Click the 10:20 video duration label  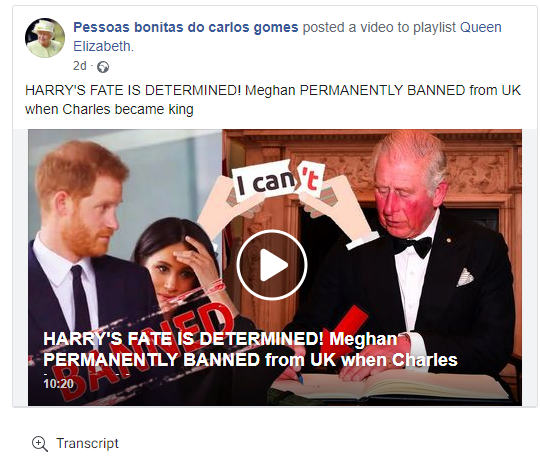tap(59, 384)
